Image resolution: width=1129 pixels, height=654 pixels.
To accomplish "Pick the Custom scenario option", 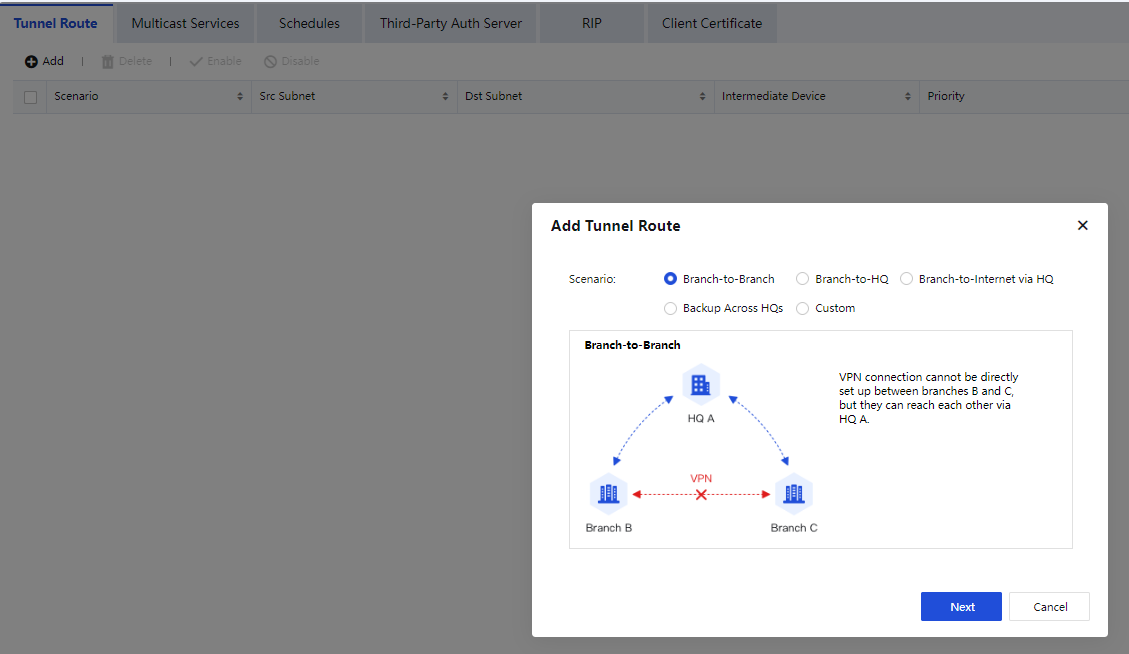I will point(802,308).
